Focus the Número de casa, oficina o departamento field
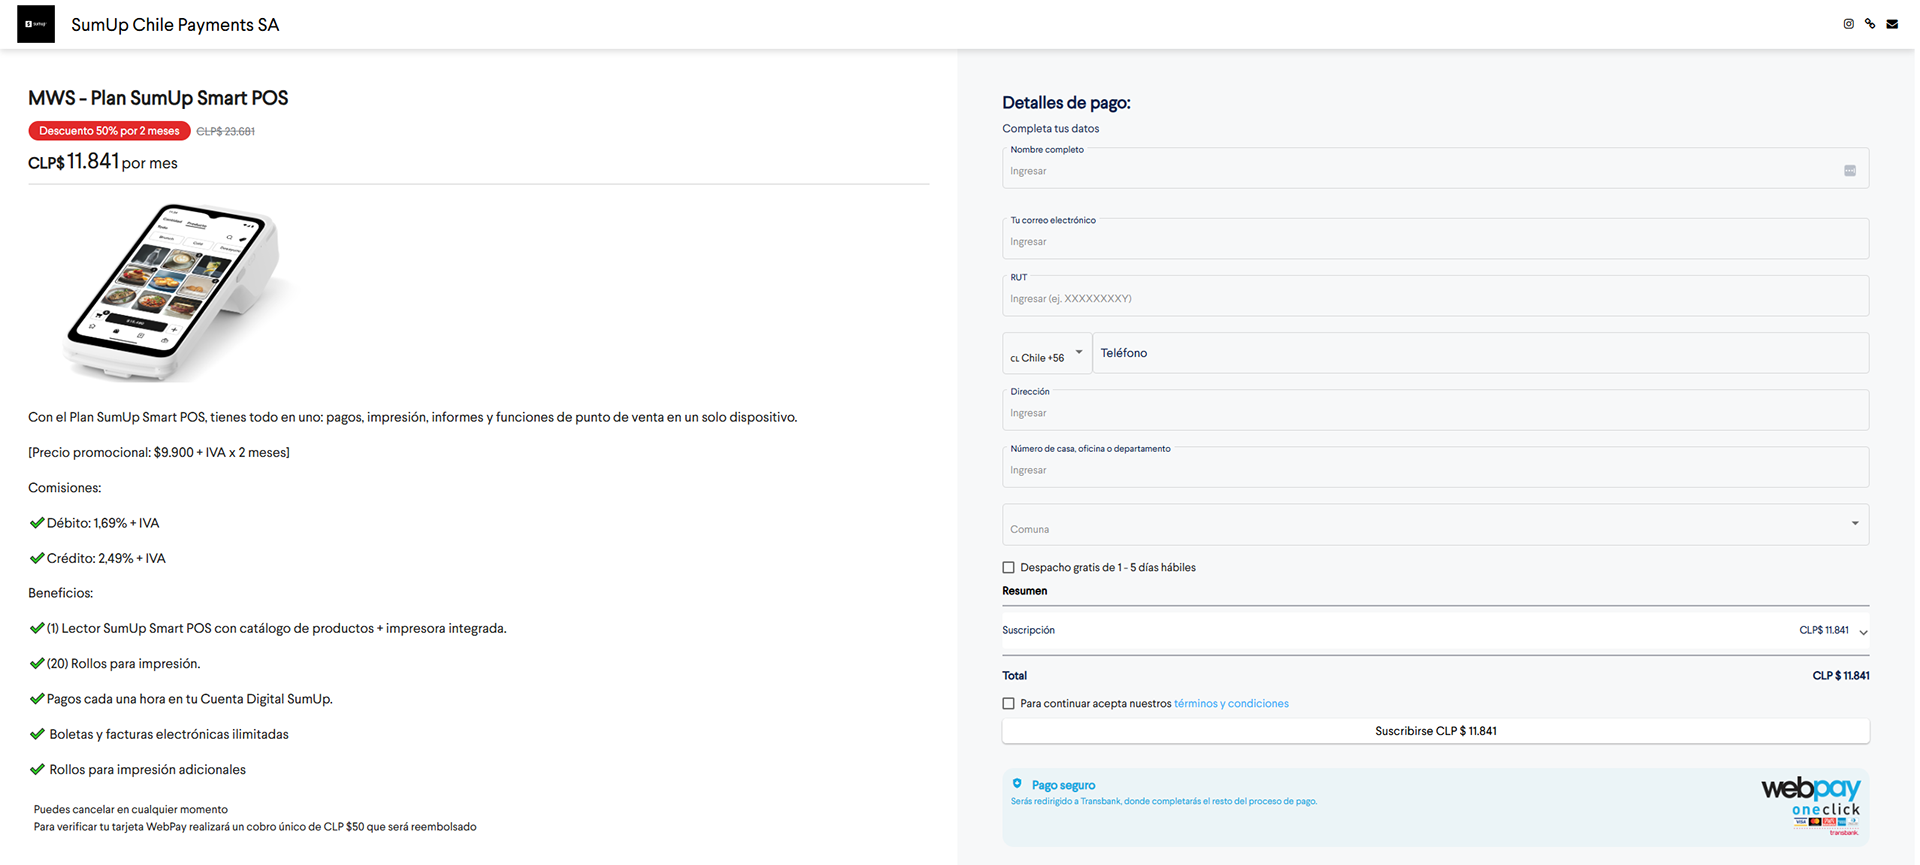The height and width of the screenshot is (865, 1920). point(1435,467)
